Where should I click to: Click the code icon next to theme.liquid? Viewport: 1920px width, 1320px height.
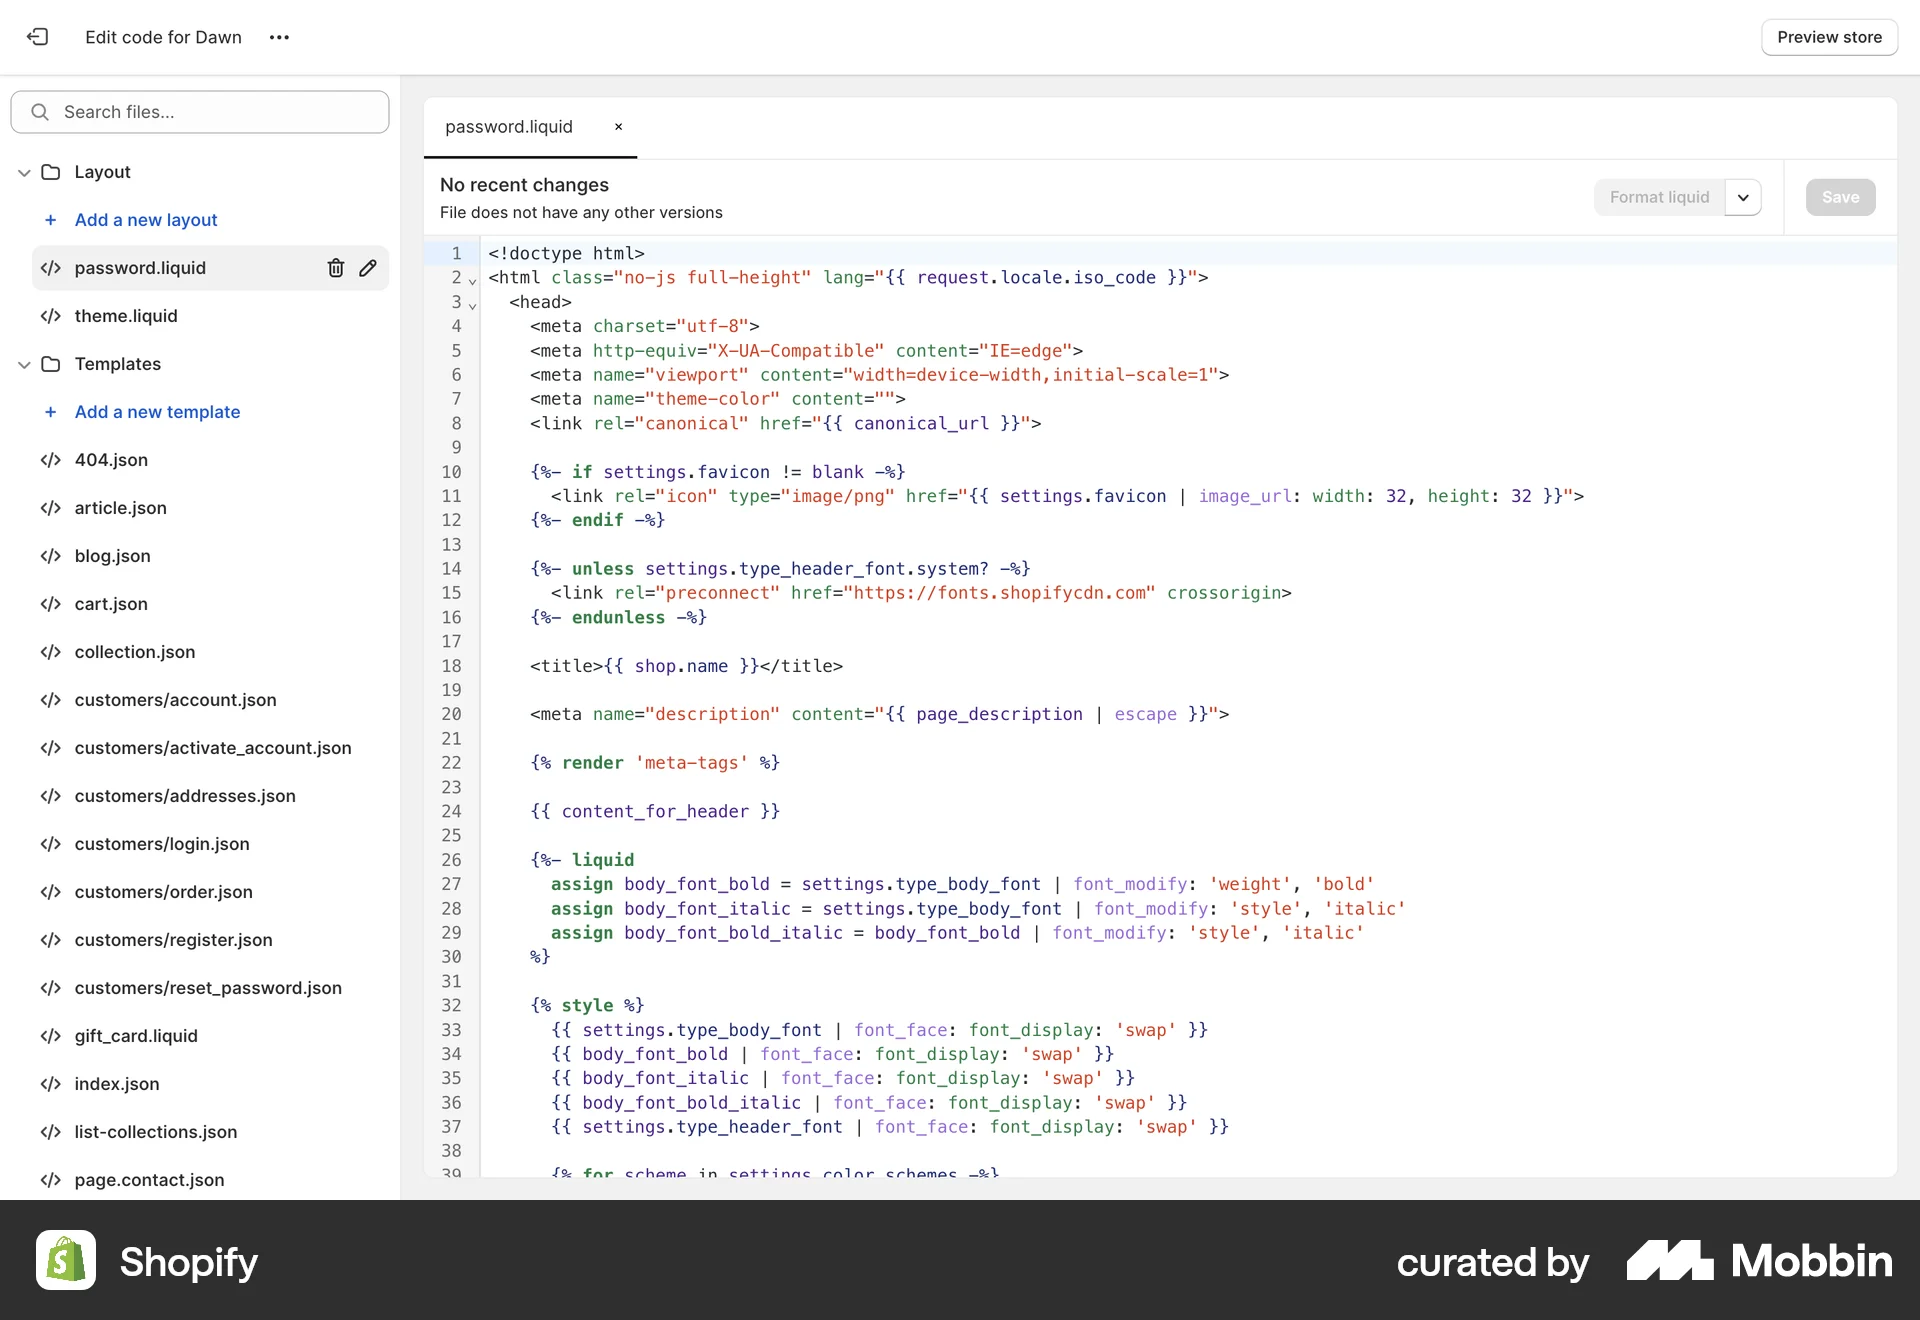point(50,316)
